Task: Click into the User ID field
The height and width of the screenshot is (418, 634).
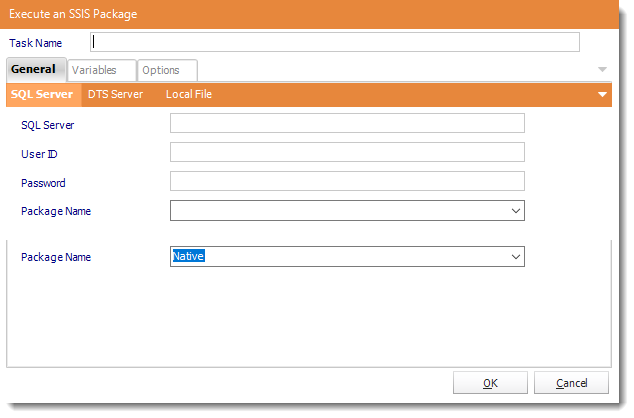Action: (347, 152)
